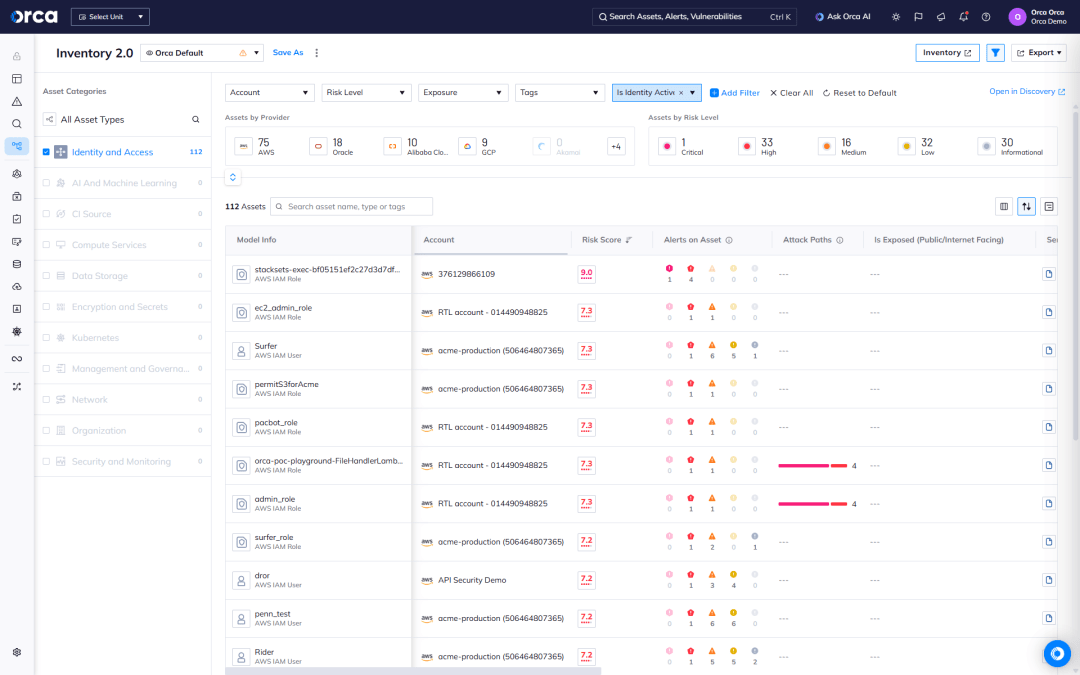The height and width of the screenshot is (675, 1080).
Task: Click the horizontal scrollbar below the table
Action: pyautogui.click(x=413, y=671)
